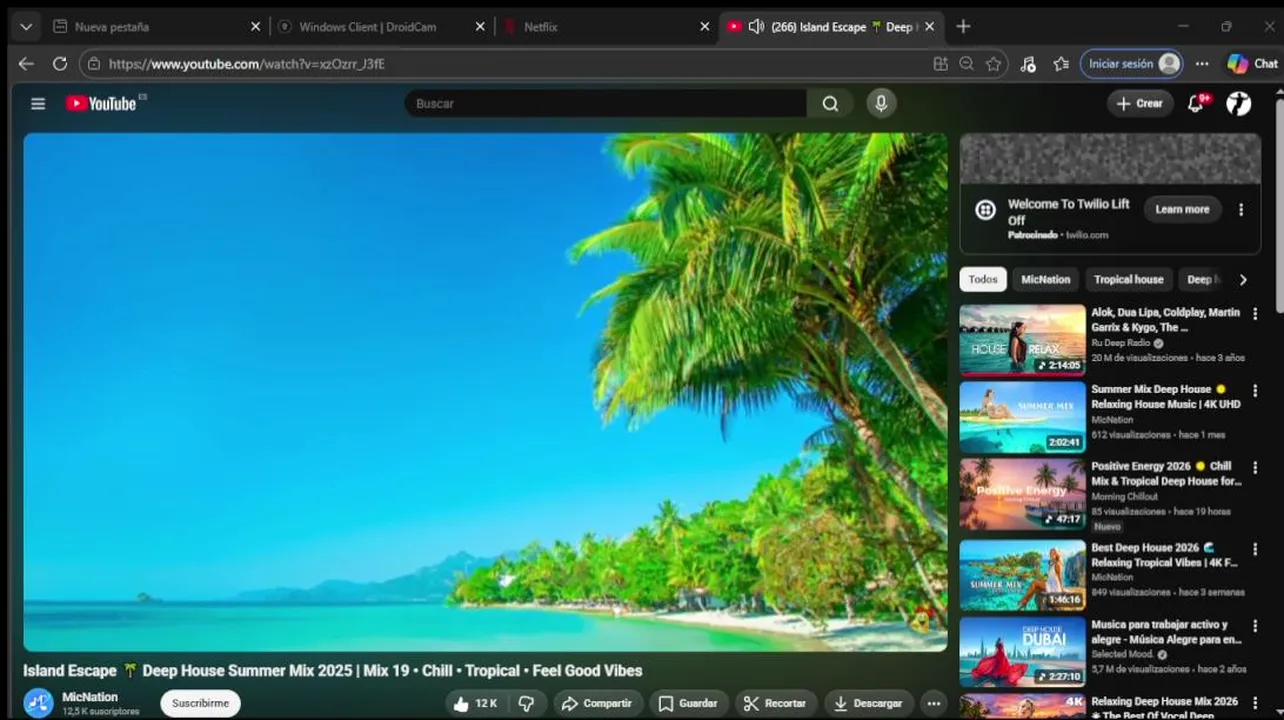1284x720 pixels.
Task: Select the MicNation filter chip
Action: [1045, 280]
